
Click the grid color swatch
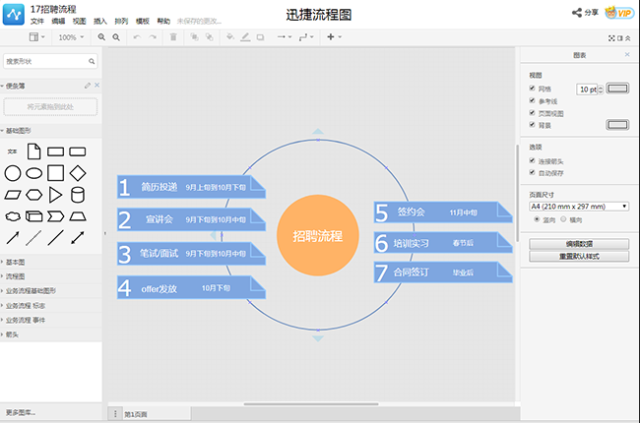click(617, 88)
